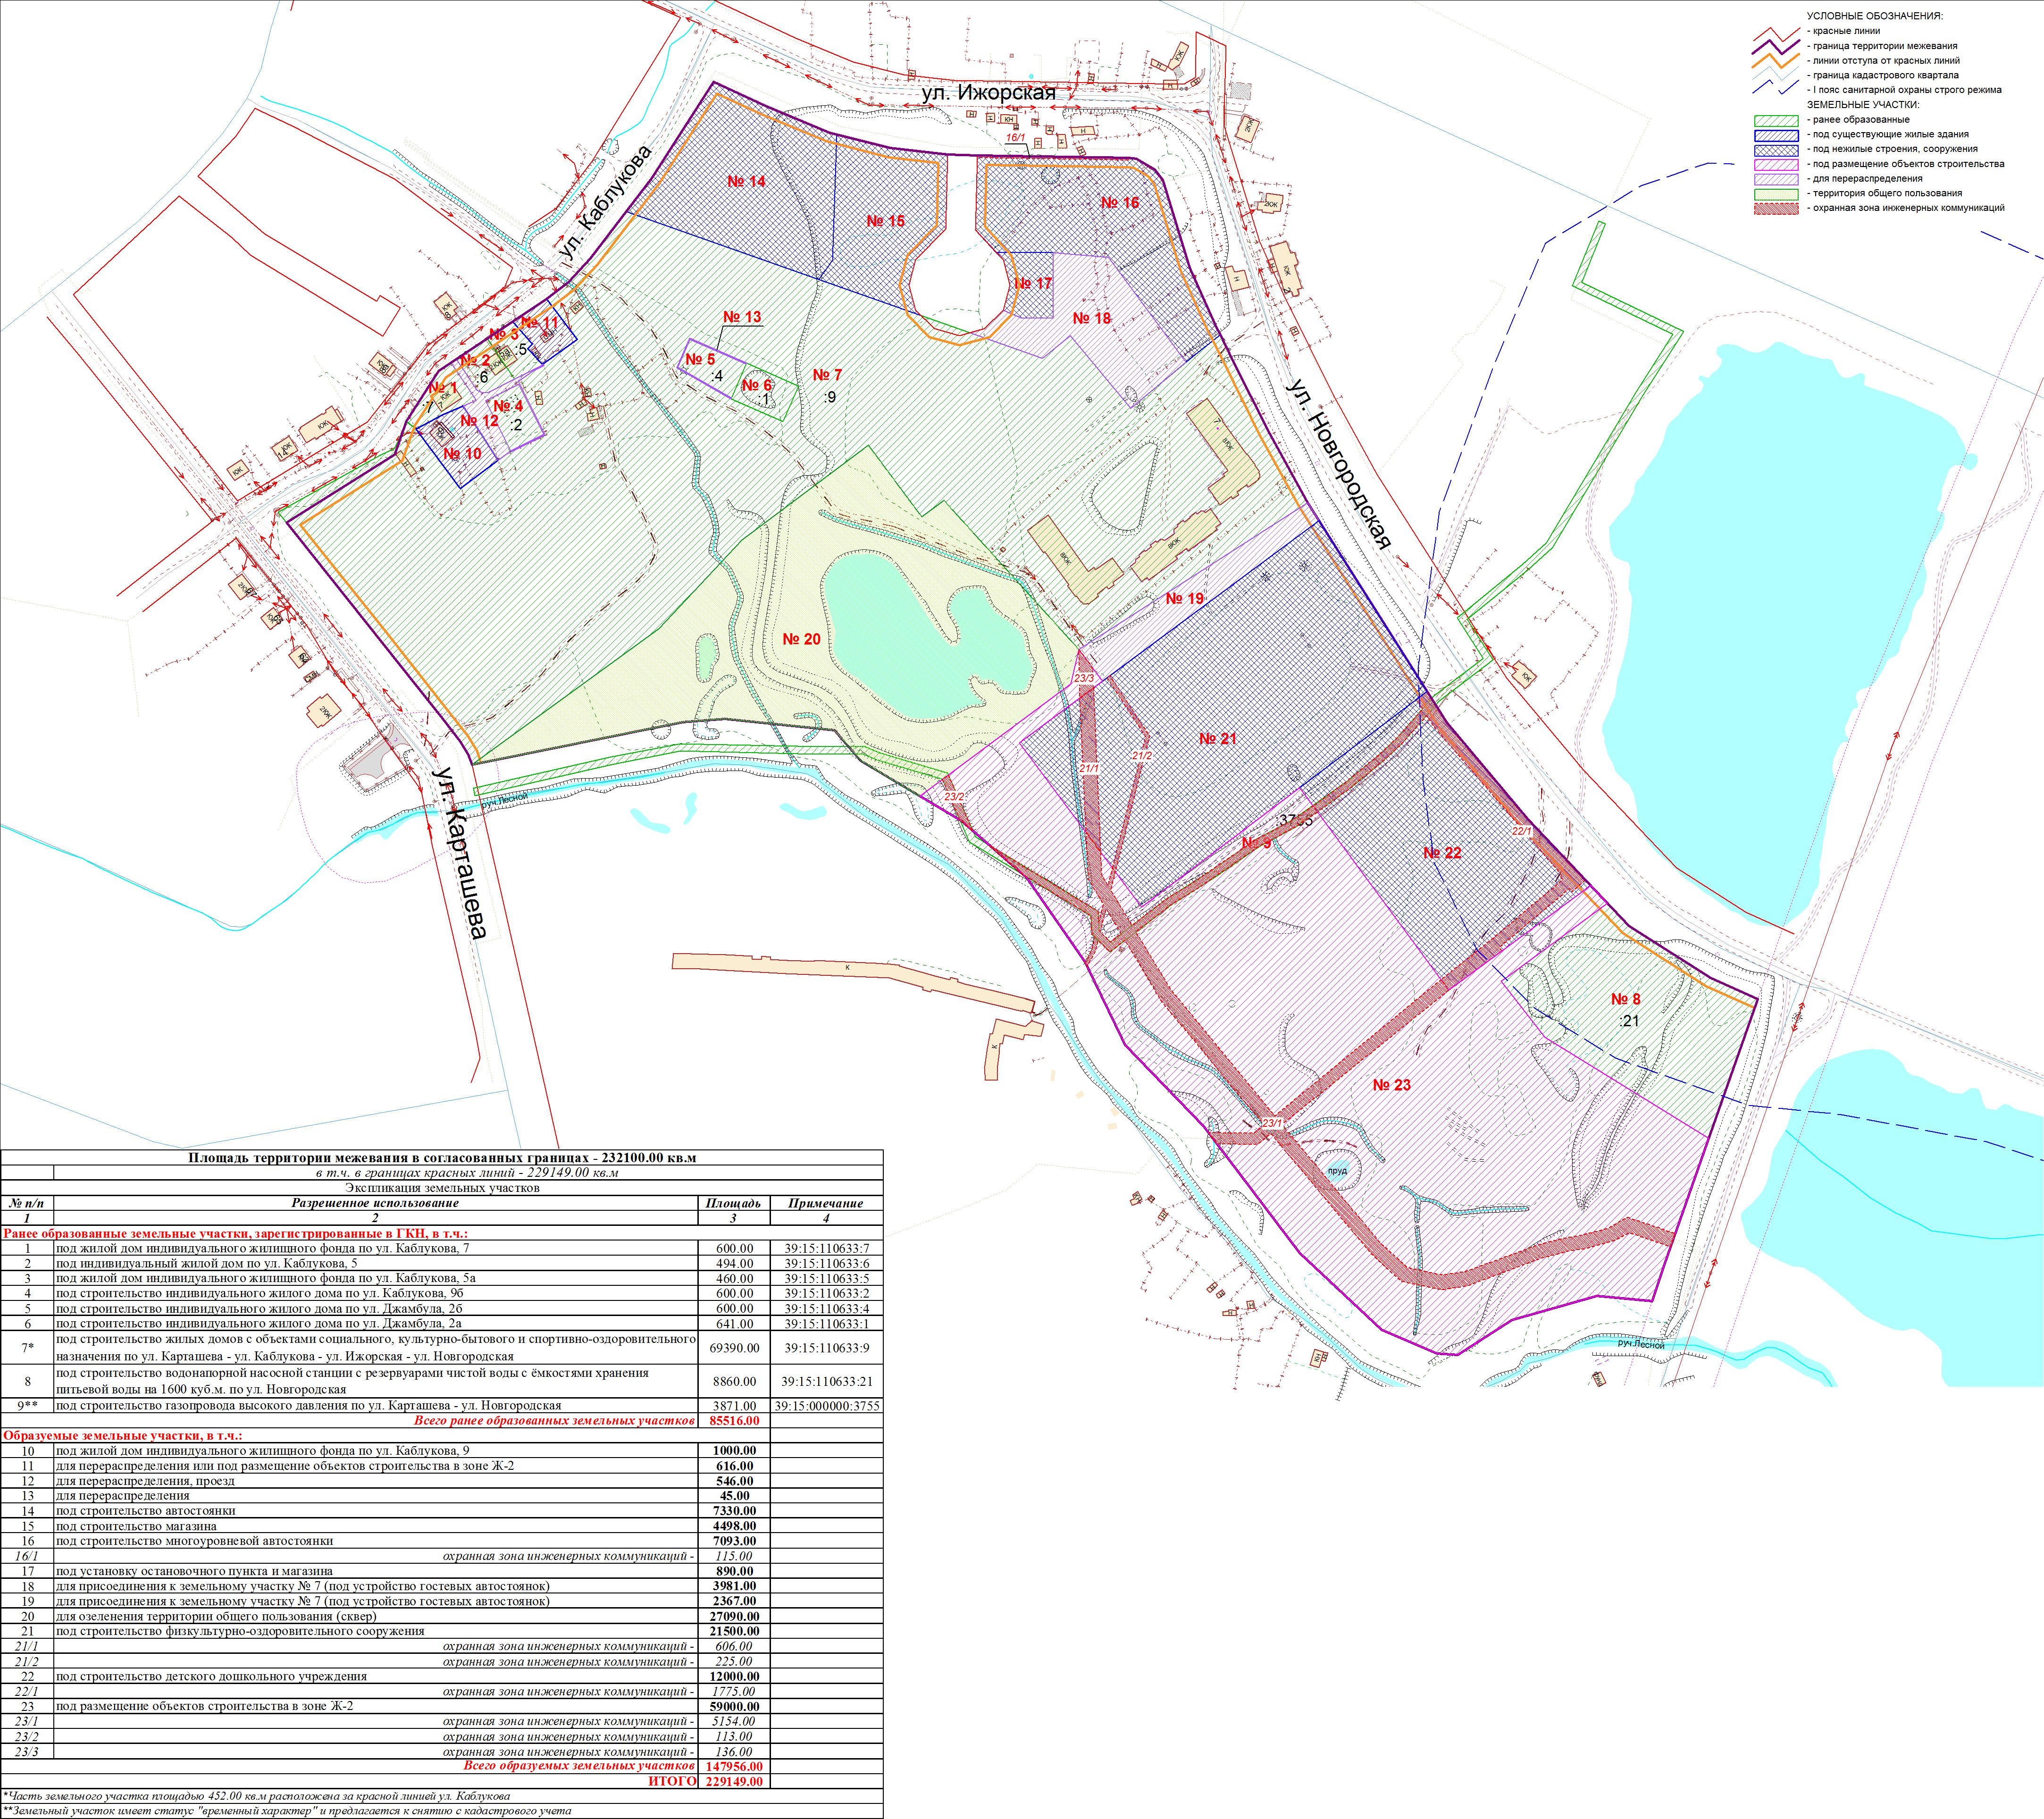
Task: Click the light green 'территория общего пользования' swatch
Action: point(1776,194)
